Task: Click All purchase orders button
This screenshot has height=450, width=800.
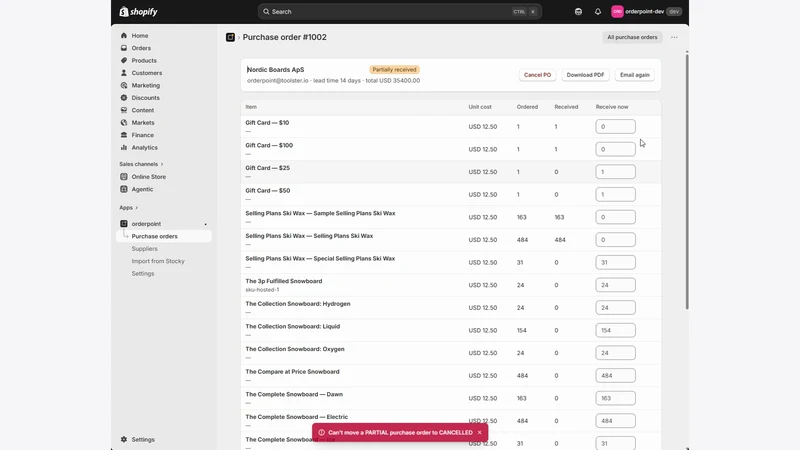Action: pyautogui.click(x=632, y=37)
